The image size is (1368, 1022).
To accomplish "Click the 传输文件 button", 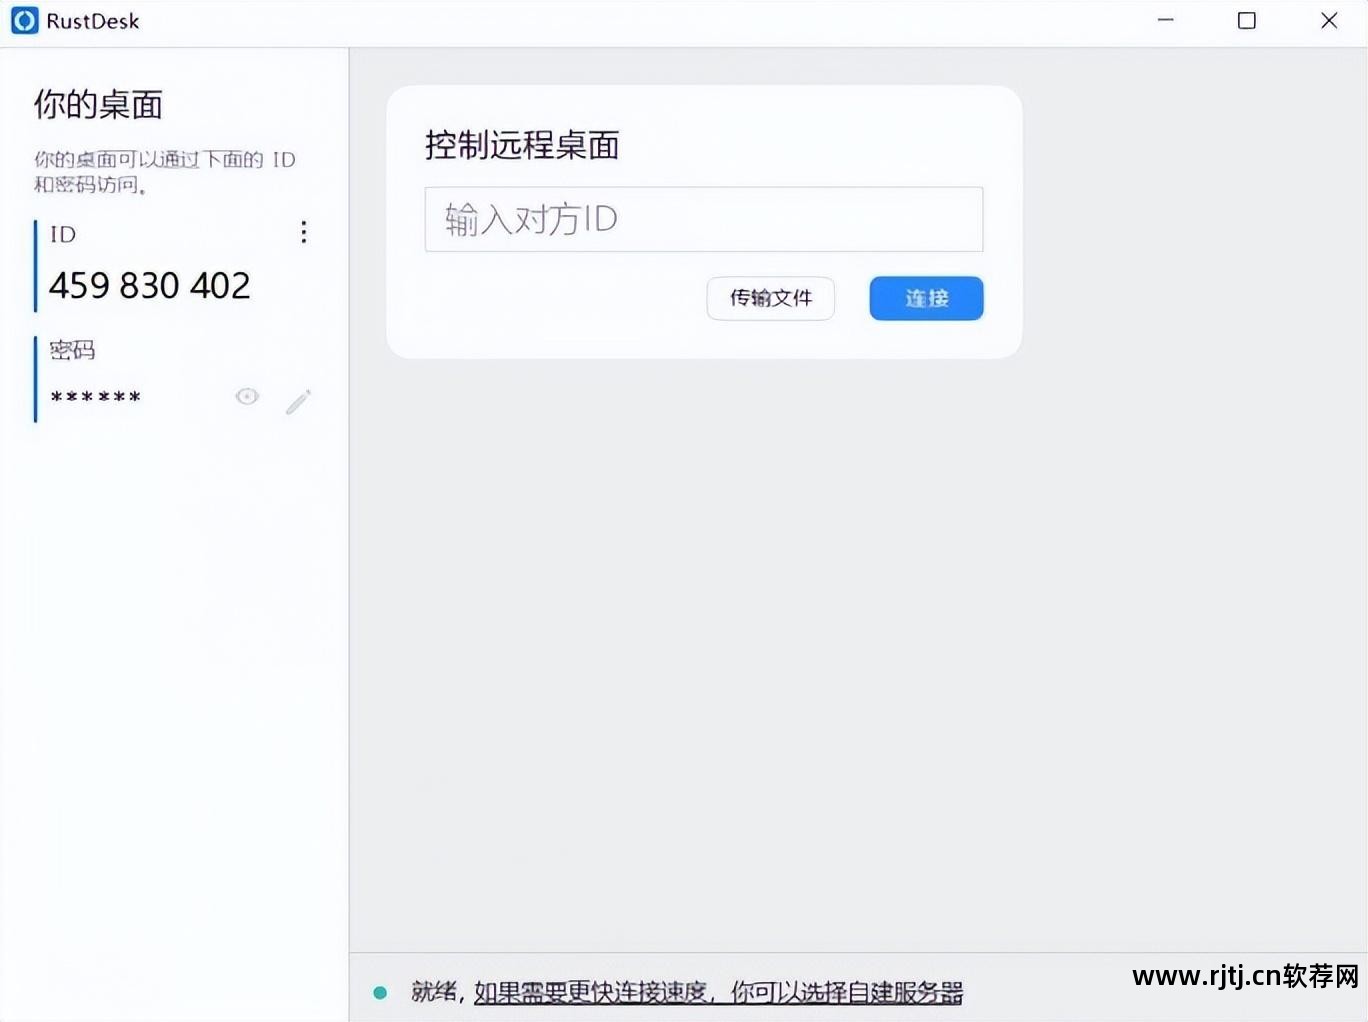I will click(770, 298).
